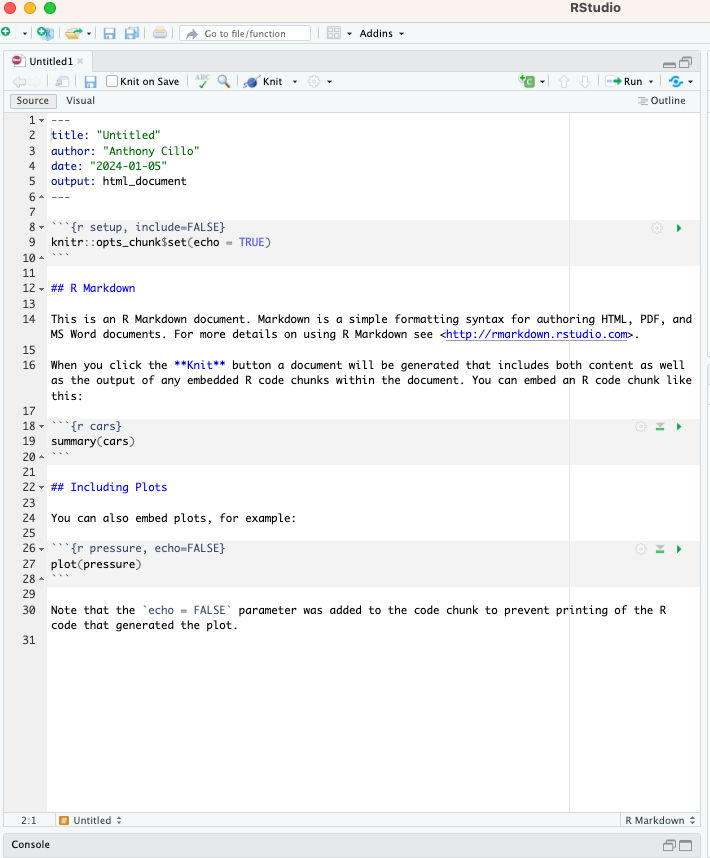710x858 pixels.
Task: Open the workspace panes dropdown arrow
Action: pos(350,34)
